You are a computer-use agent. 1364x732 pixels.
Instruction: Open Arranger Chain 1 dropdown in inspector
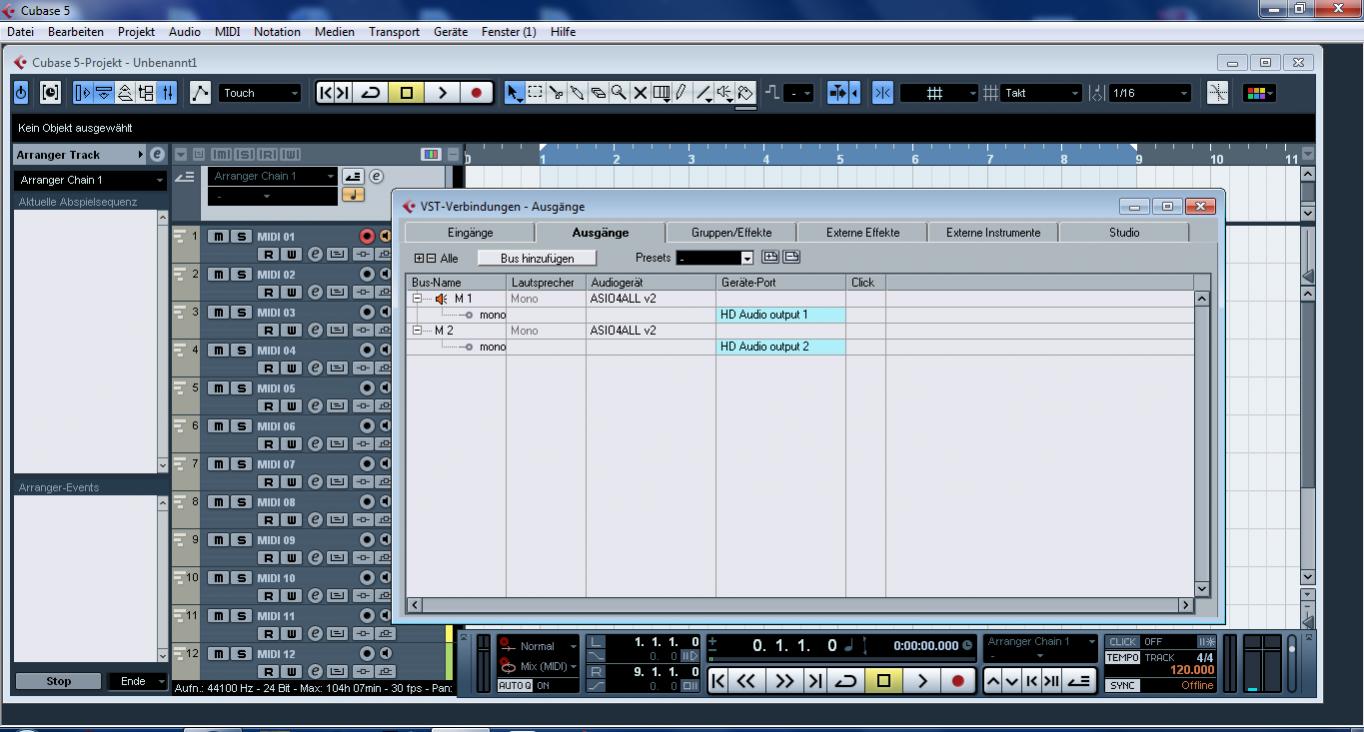coord(91,180)
